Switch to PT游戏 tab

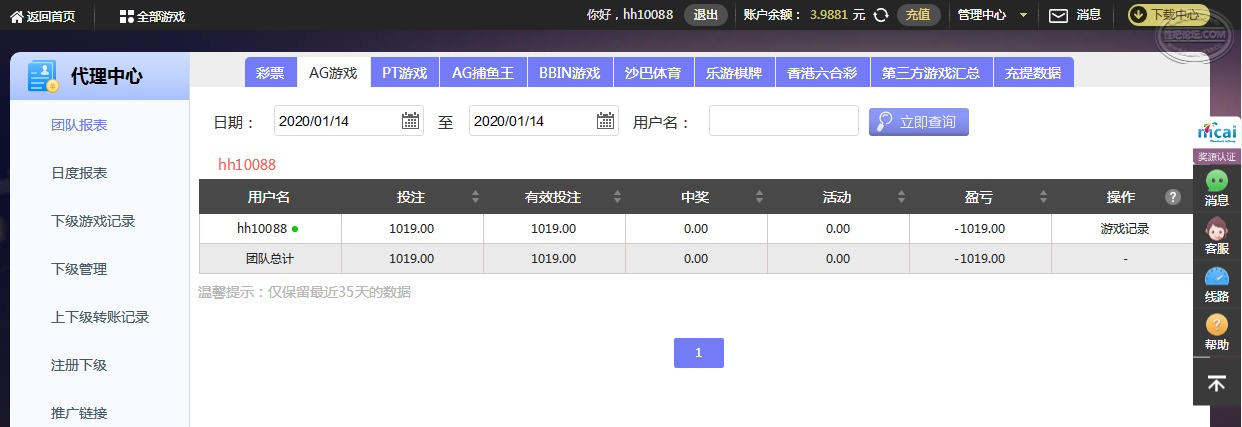coord(404,72)
